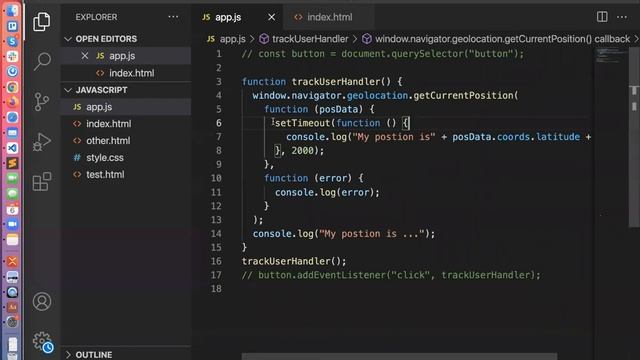The width and height of the screenshot is (640, 360).
Task: Open editor More Actions ellipsis
Action: coord(622,17)
